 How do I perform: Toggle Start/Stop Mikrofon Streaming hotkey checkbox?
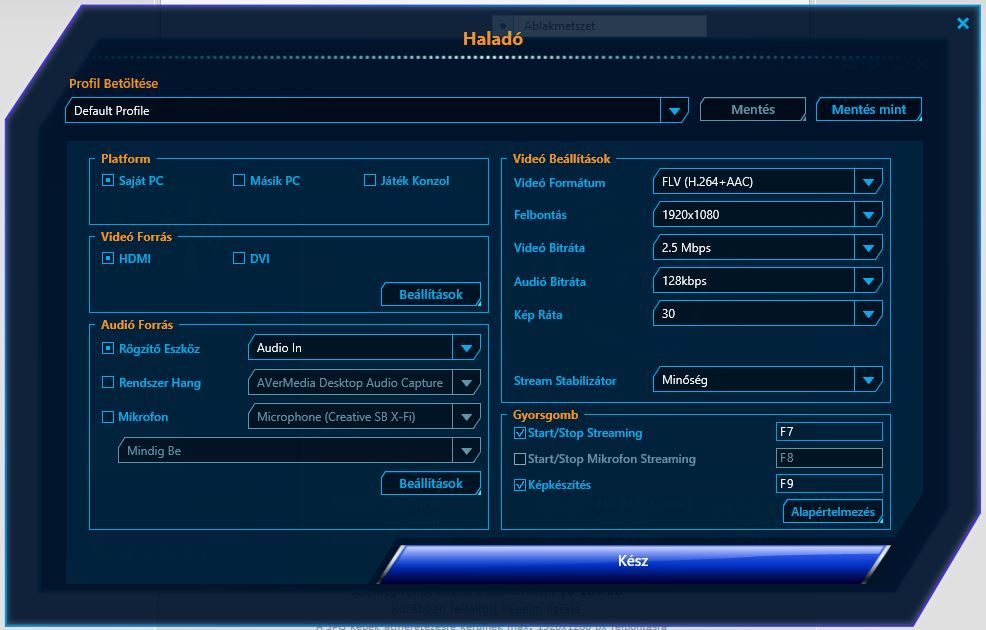pos(520,459)
